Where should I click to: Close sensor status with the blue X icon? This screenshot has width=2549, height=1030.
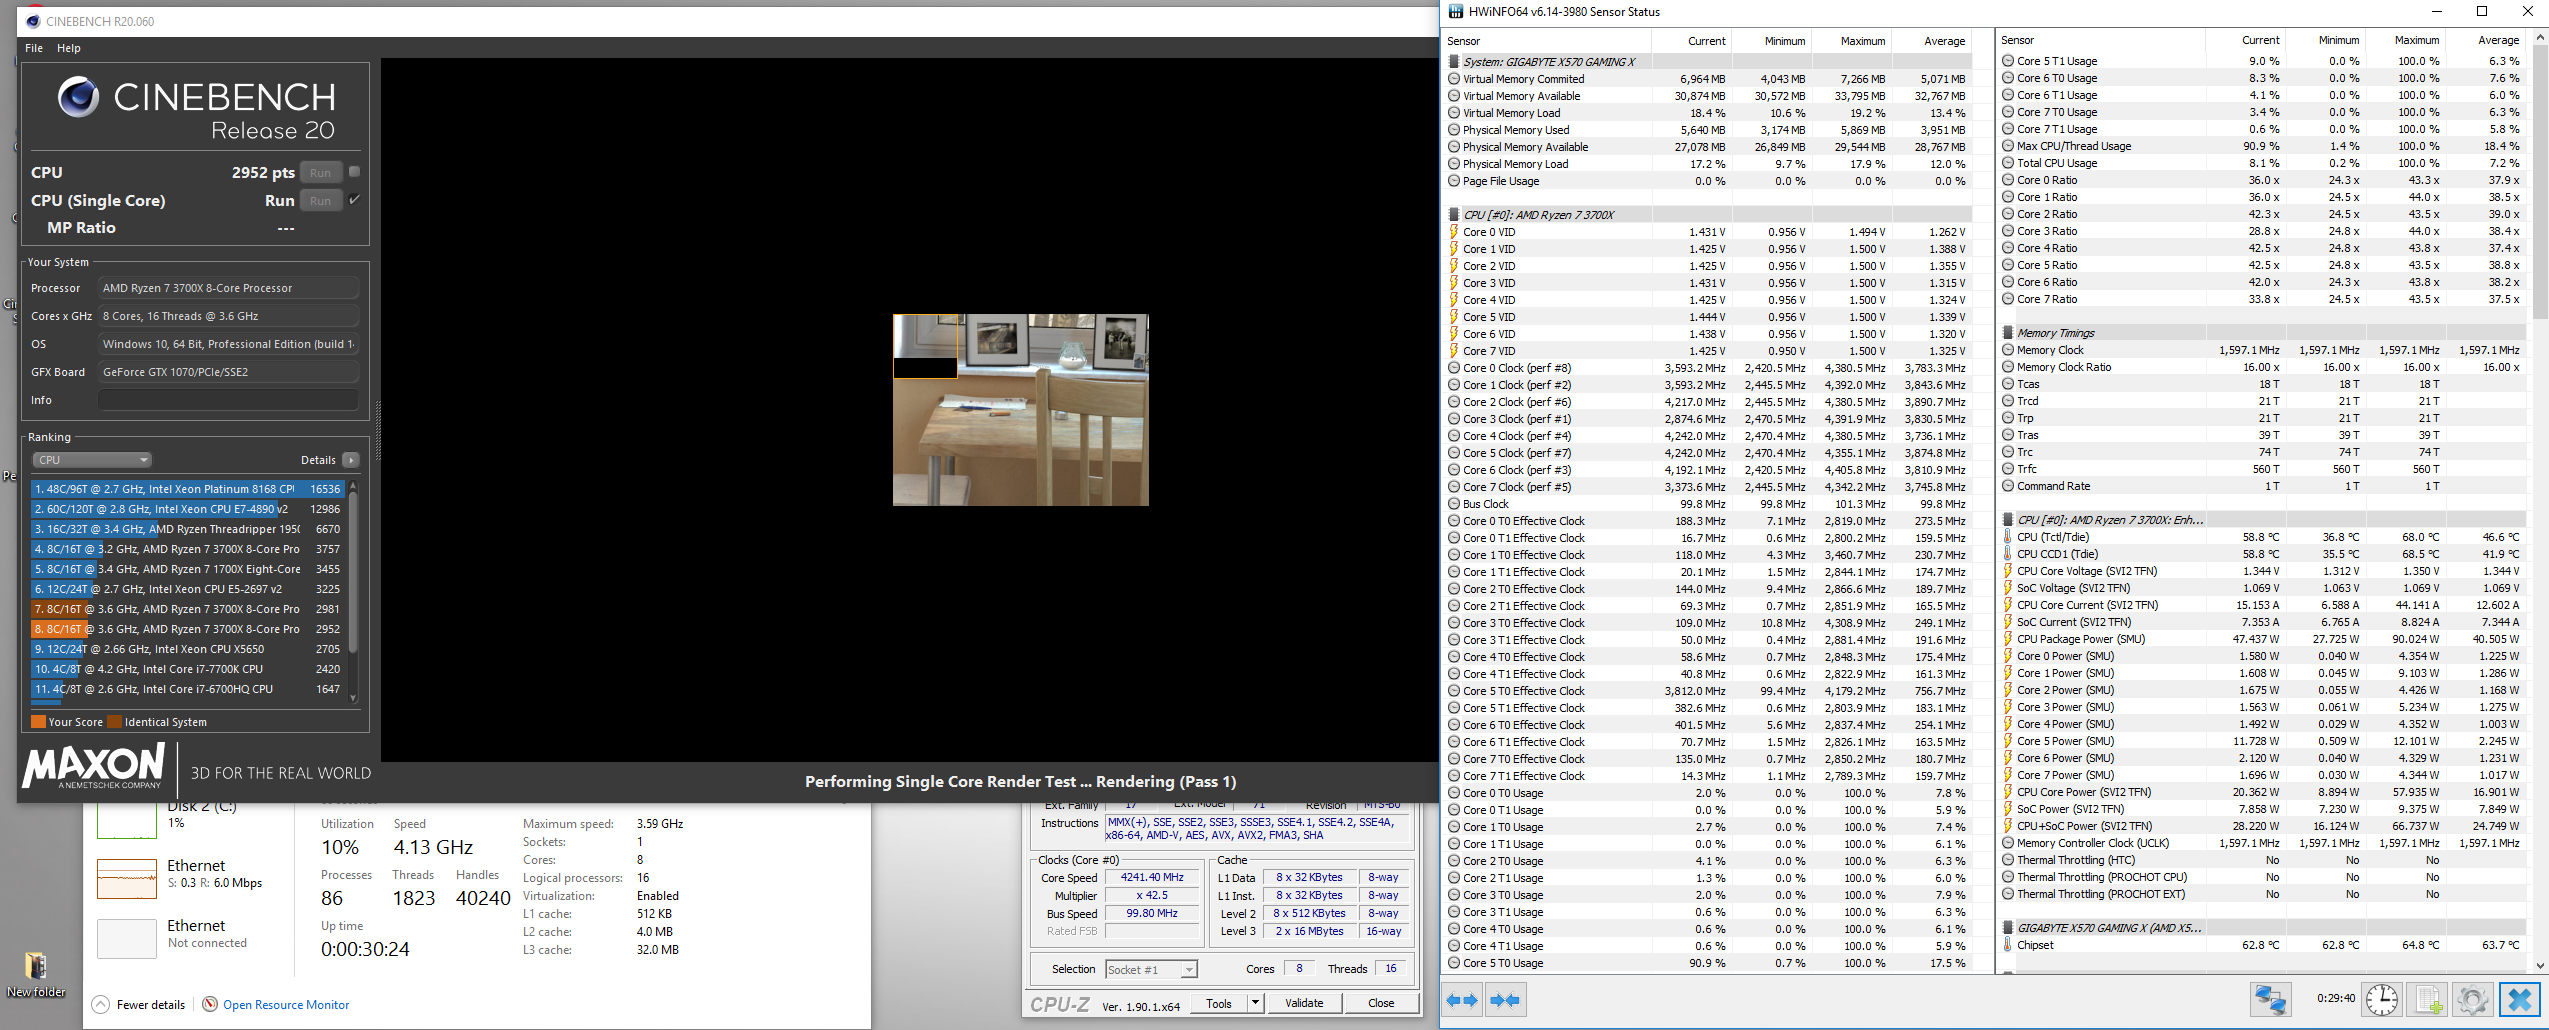(x=2519, y=1000)
